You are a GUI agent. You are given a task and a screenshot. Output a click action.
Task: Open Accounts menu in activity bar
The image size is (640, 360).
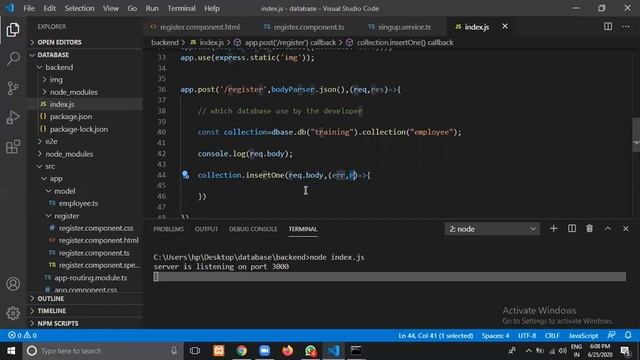click(x=13, y=284)
